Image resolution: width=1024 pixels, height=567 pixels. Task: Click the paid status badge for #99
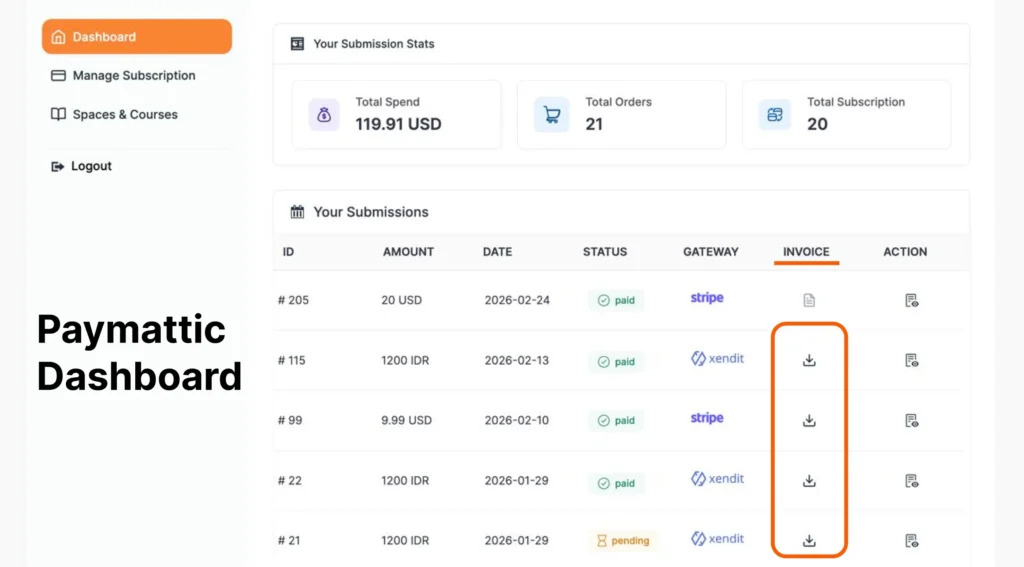click(616, 421)
